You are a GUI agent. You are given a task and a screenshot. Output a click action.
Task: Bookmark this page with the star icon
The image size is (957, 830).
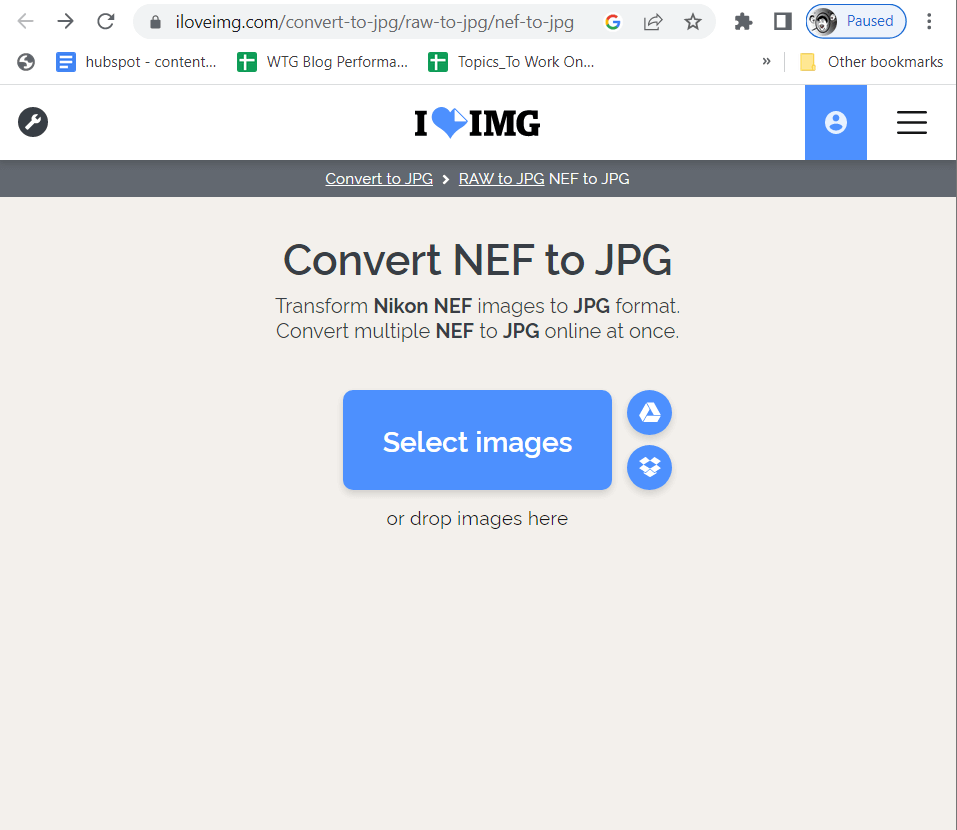click(x=693, y=23)
